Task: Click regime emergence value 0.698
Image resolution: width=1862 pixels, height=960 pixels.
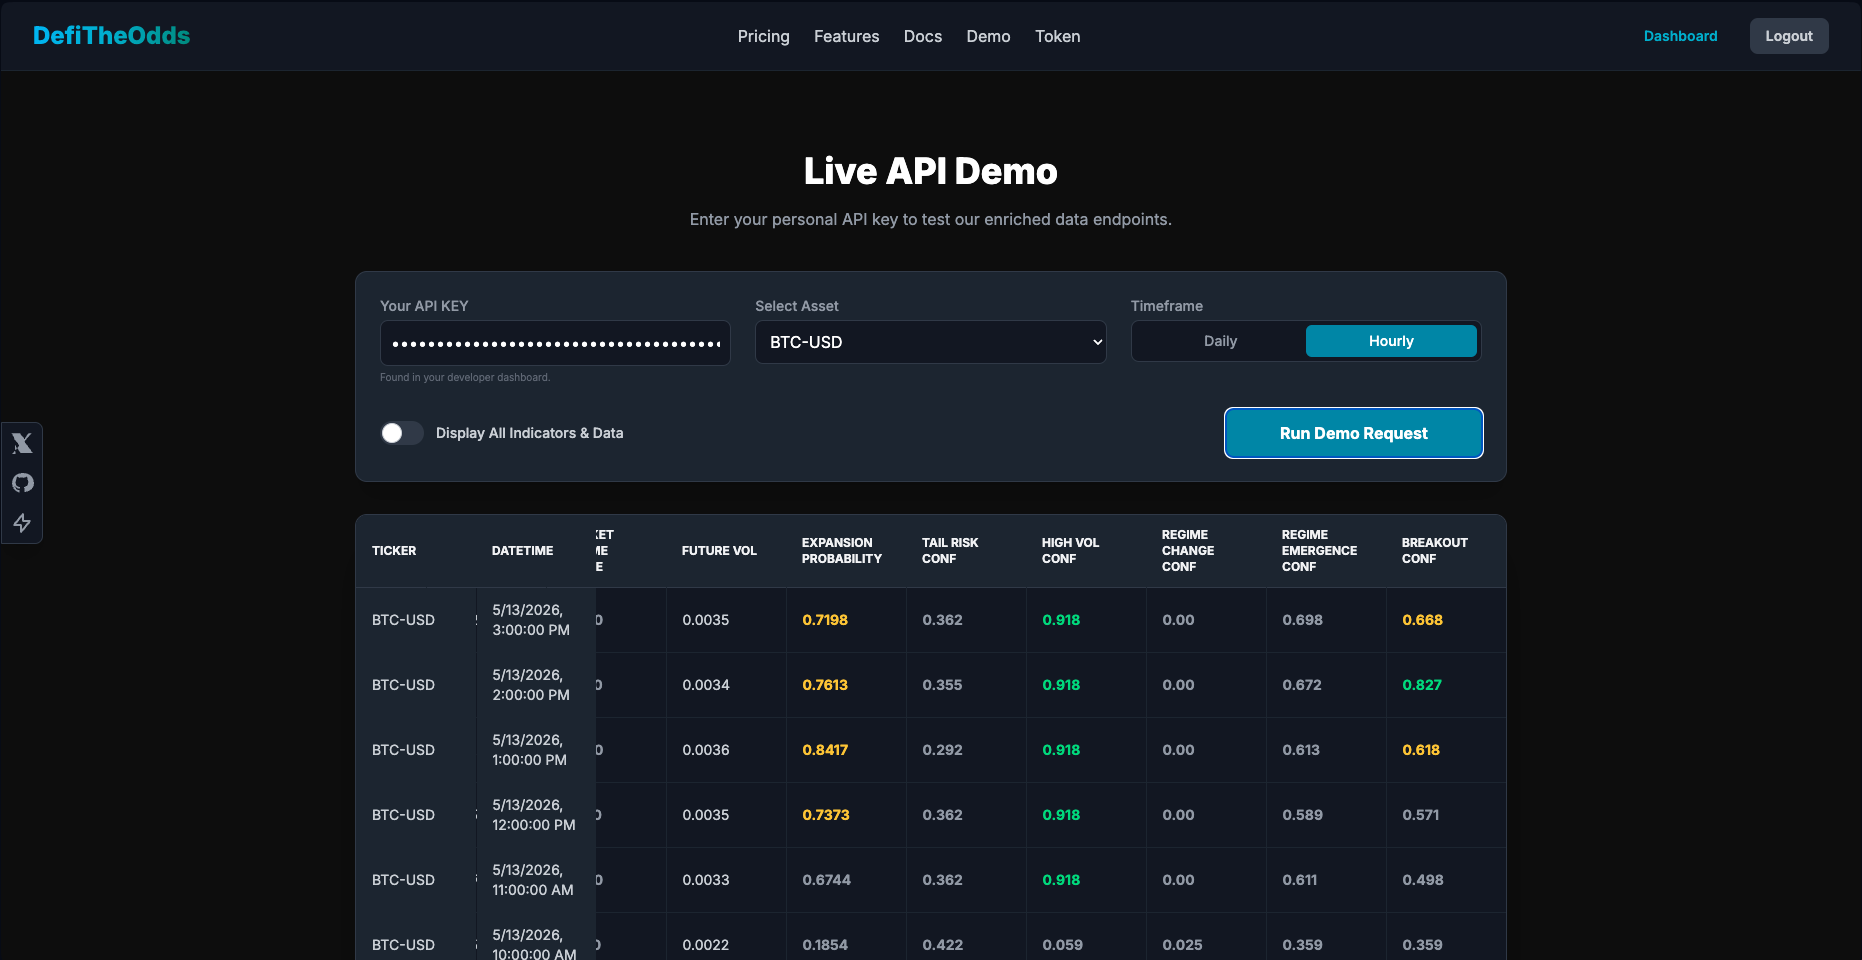Action: pyautogui.click(x=1302, y=620)
